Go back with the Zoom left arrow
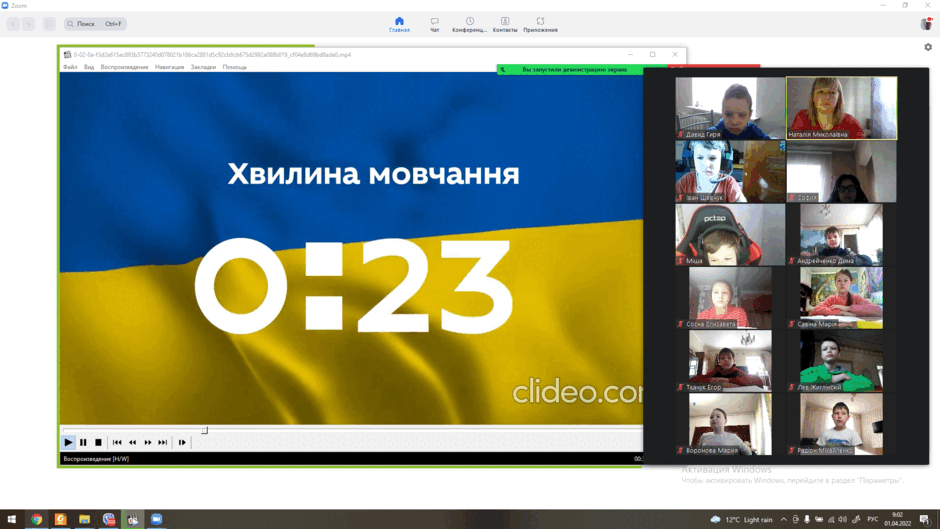The height and width of the screenshot is (529, 940). point(13,24)
